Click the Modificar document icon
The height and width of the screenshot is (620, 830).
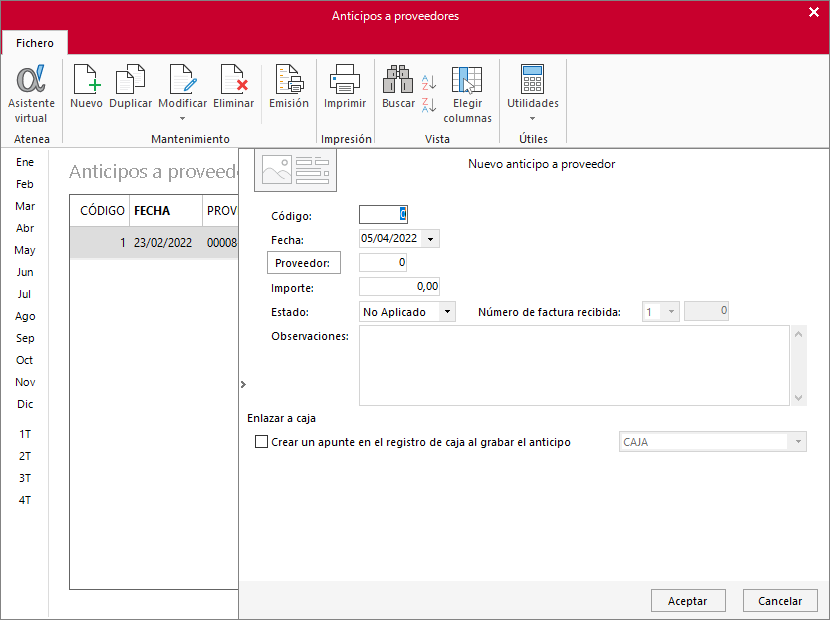(x=183, y=79)
